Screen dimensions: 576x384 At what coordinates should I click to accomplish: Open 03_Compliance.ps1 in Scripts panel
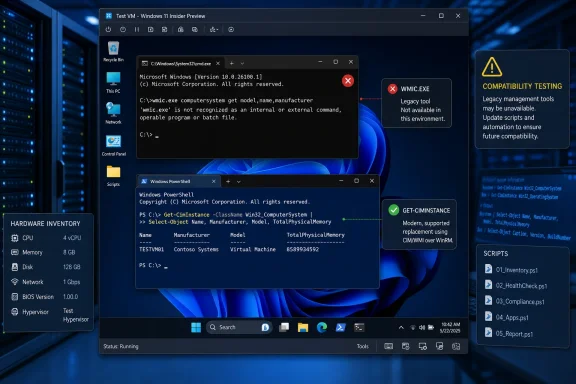click(515, 301)
